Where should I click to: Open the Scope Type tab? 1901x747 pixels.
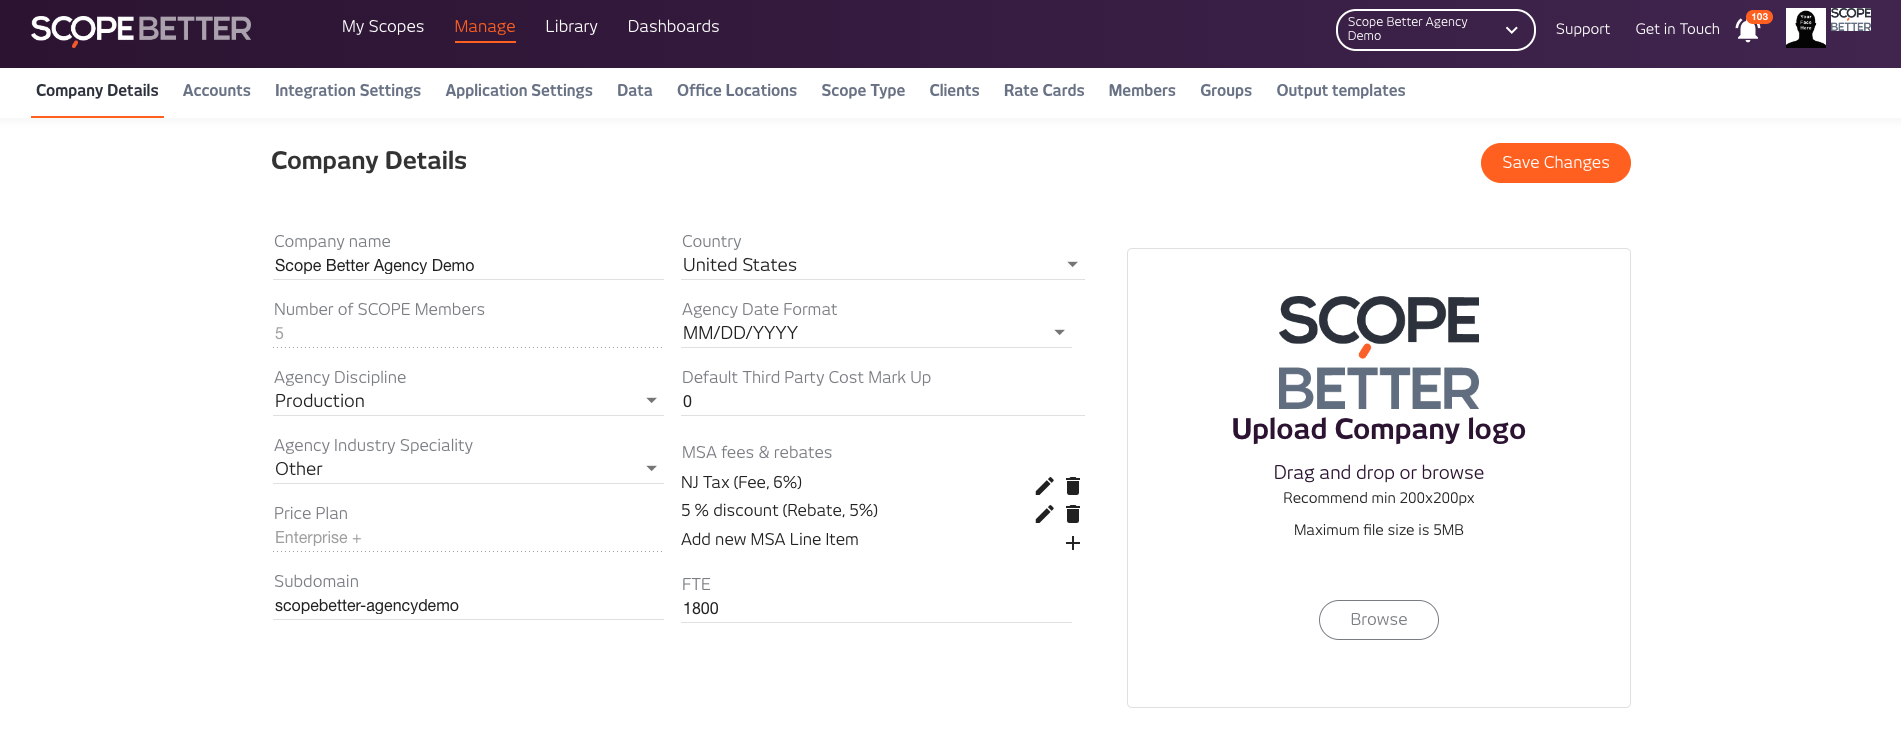point(863,91)
